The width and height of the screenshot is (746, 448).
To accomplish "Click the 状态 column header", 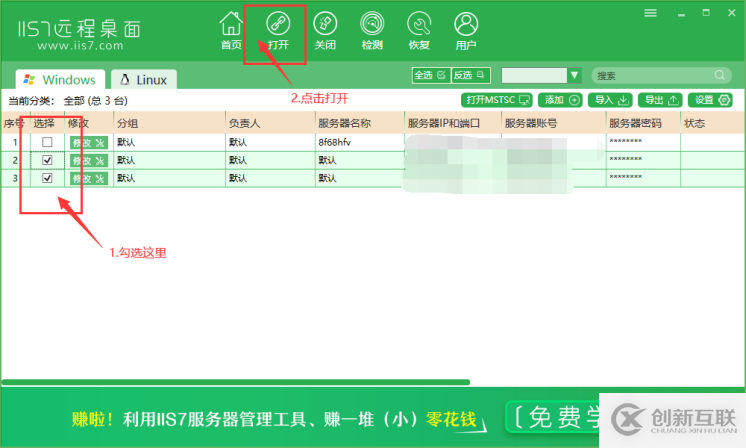I will point(712,123).
